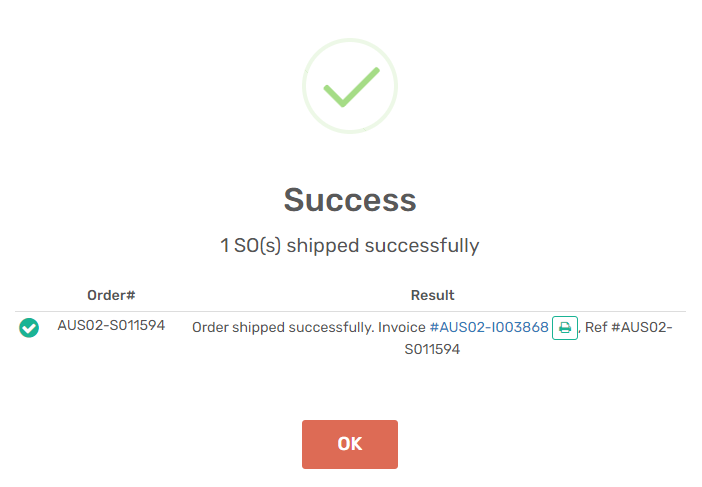702x487 pixels.
Task: Click the 'Order shipped' words in result row
Action: [x=239, y=327]
